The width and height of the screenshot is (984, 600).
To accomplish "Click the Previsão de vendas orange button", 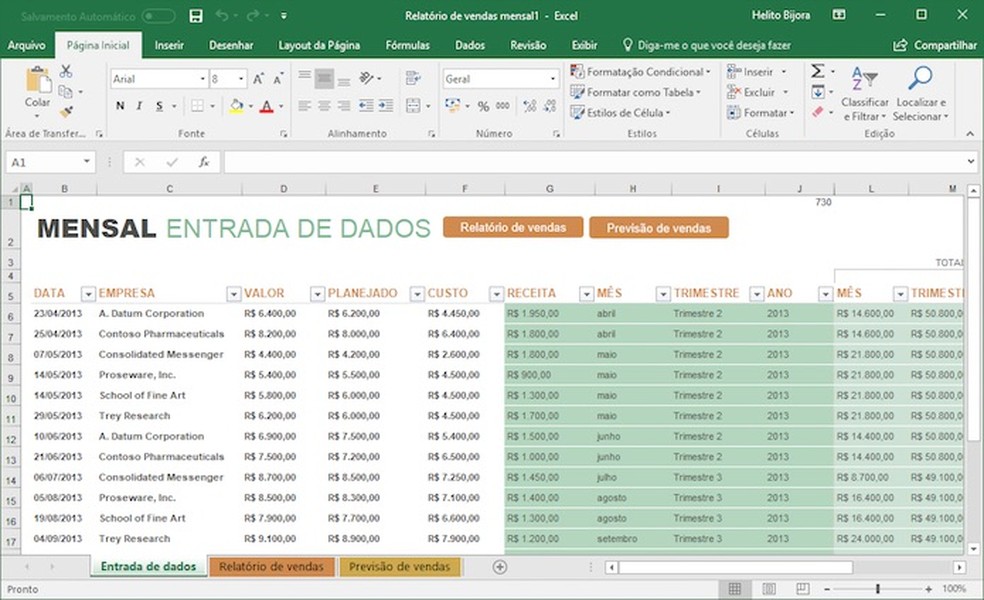I will [x=659, y=227].
